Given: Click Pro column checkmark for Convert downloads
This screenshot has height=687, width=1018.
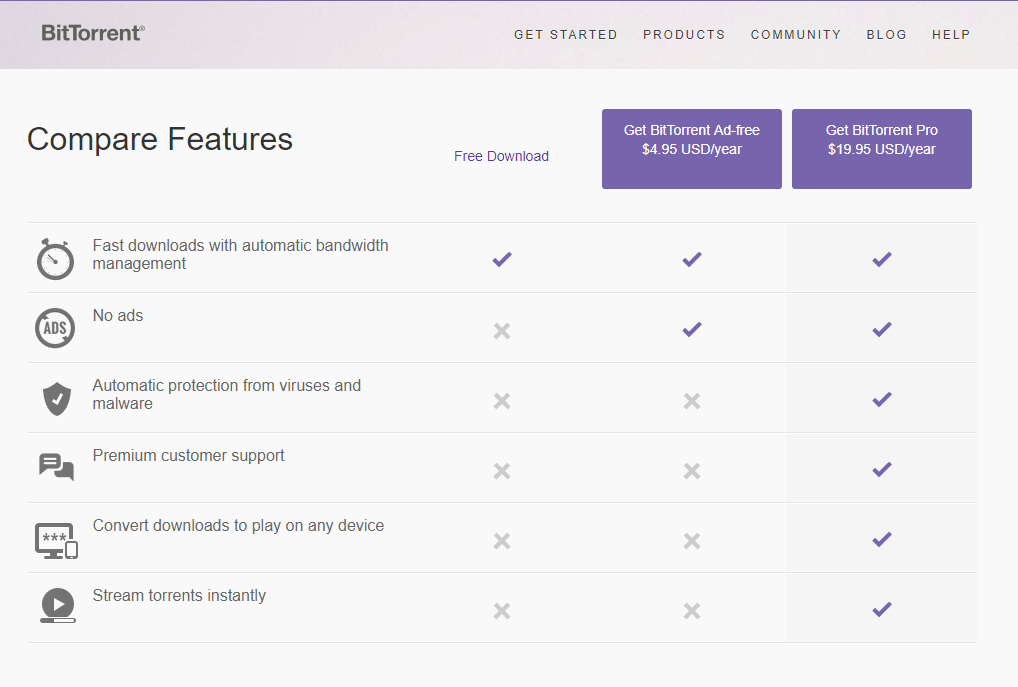Looking at the screenshot, I should click(882, 539).
